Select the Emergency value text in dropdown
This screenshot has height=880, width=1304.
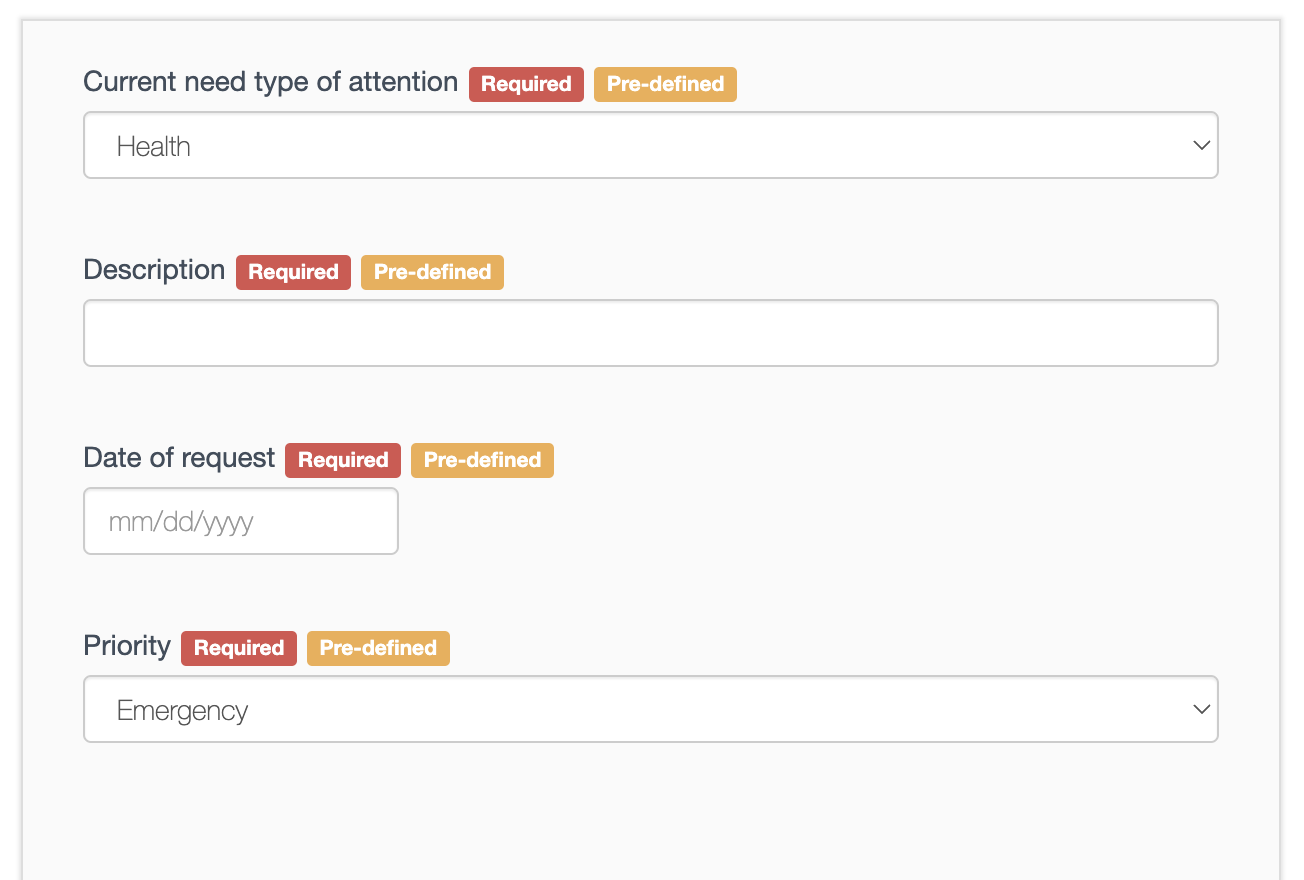pos(183,711)
